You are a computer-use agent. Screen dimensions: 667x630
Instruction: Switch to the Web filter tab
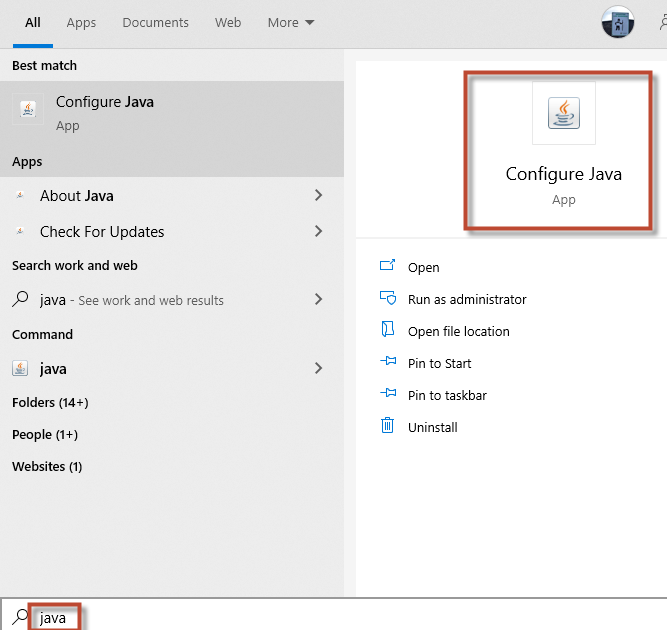point(228,23)
